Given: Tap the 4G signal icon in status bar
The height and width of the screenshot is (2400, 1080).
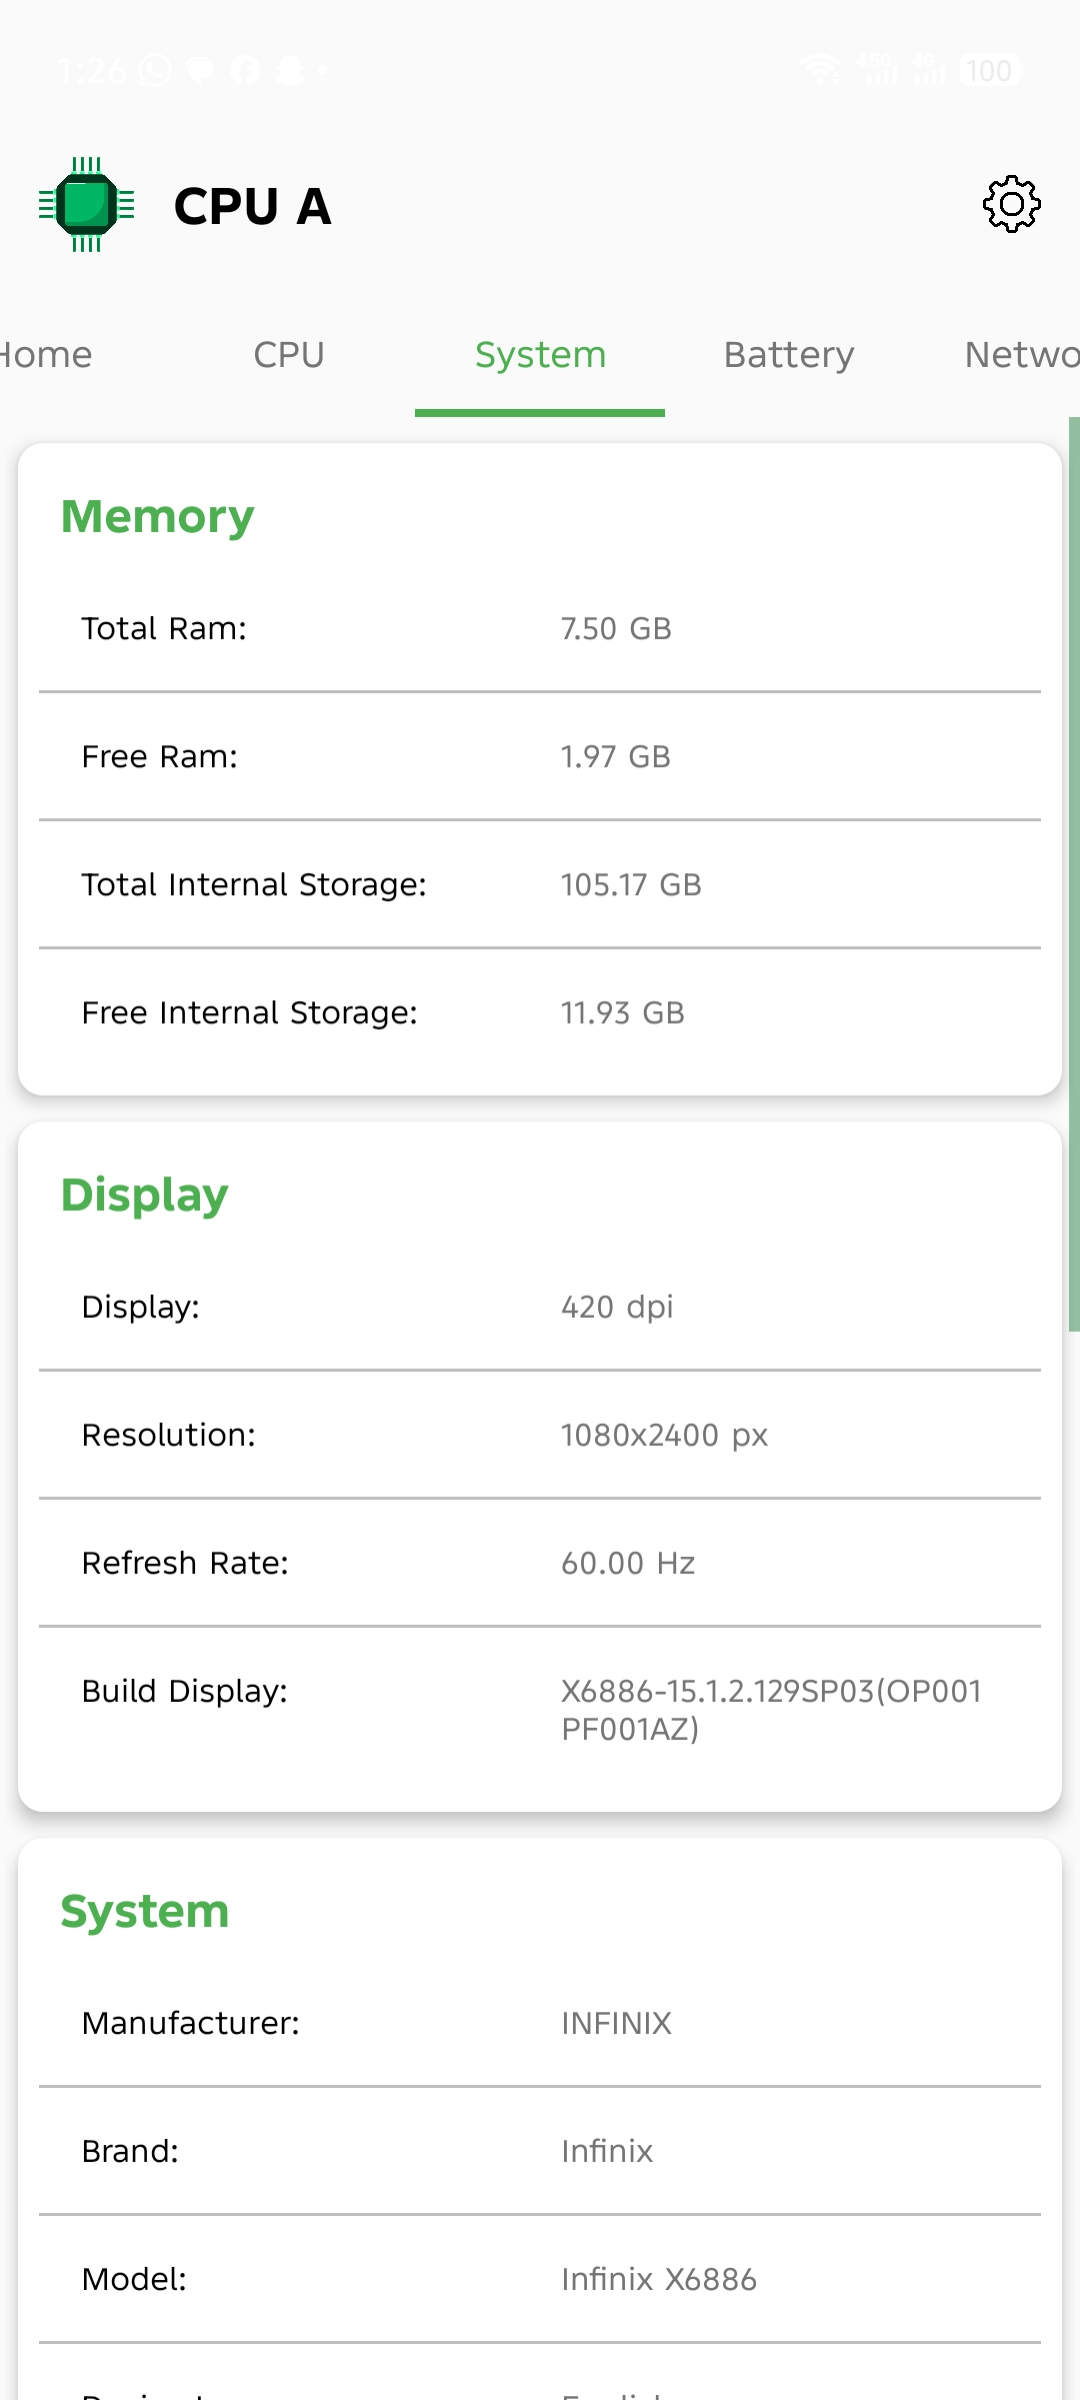Looking at the screenshot, I should pyautogui.click(x=930, y=70).
